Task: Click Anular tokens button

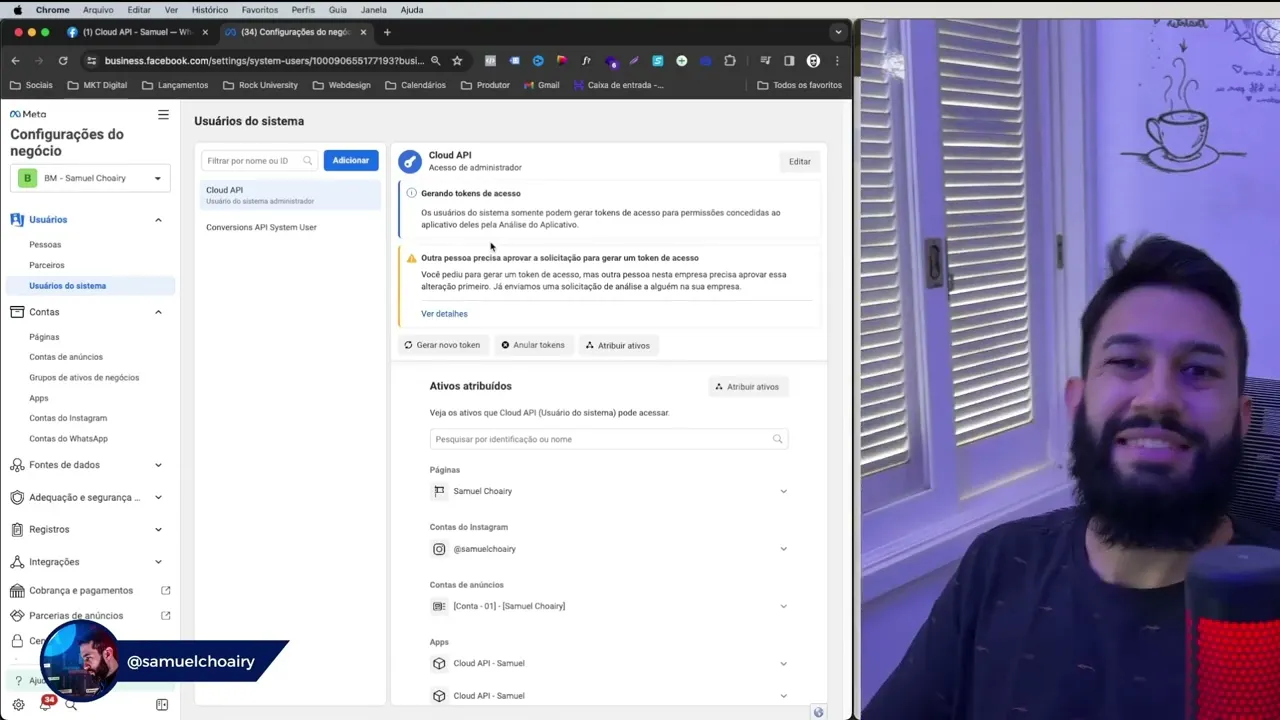Action: pyautogui.click(x=533, y=345)
